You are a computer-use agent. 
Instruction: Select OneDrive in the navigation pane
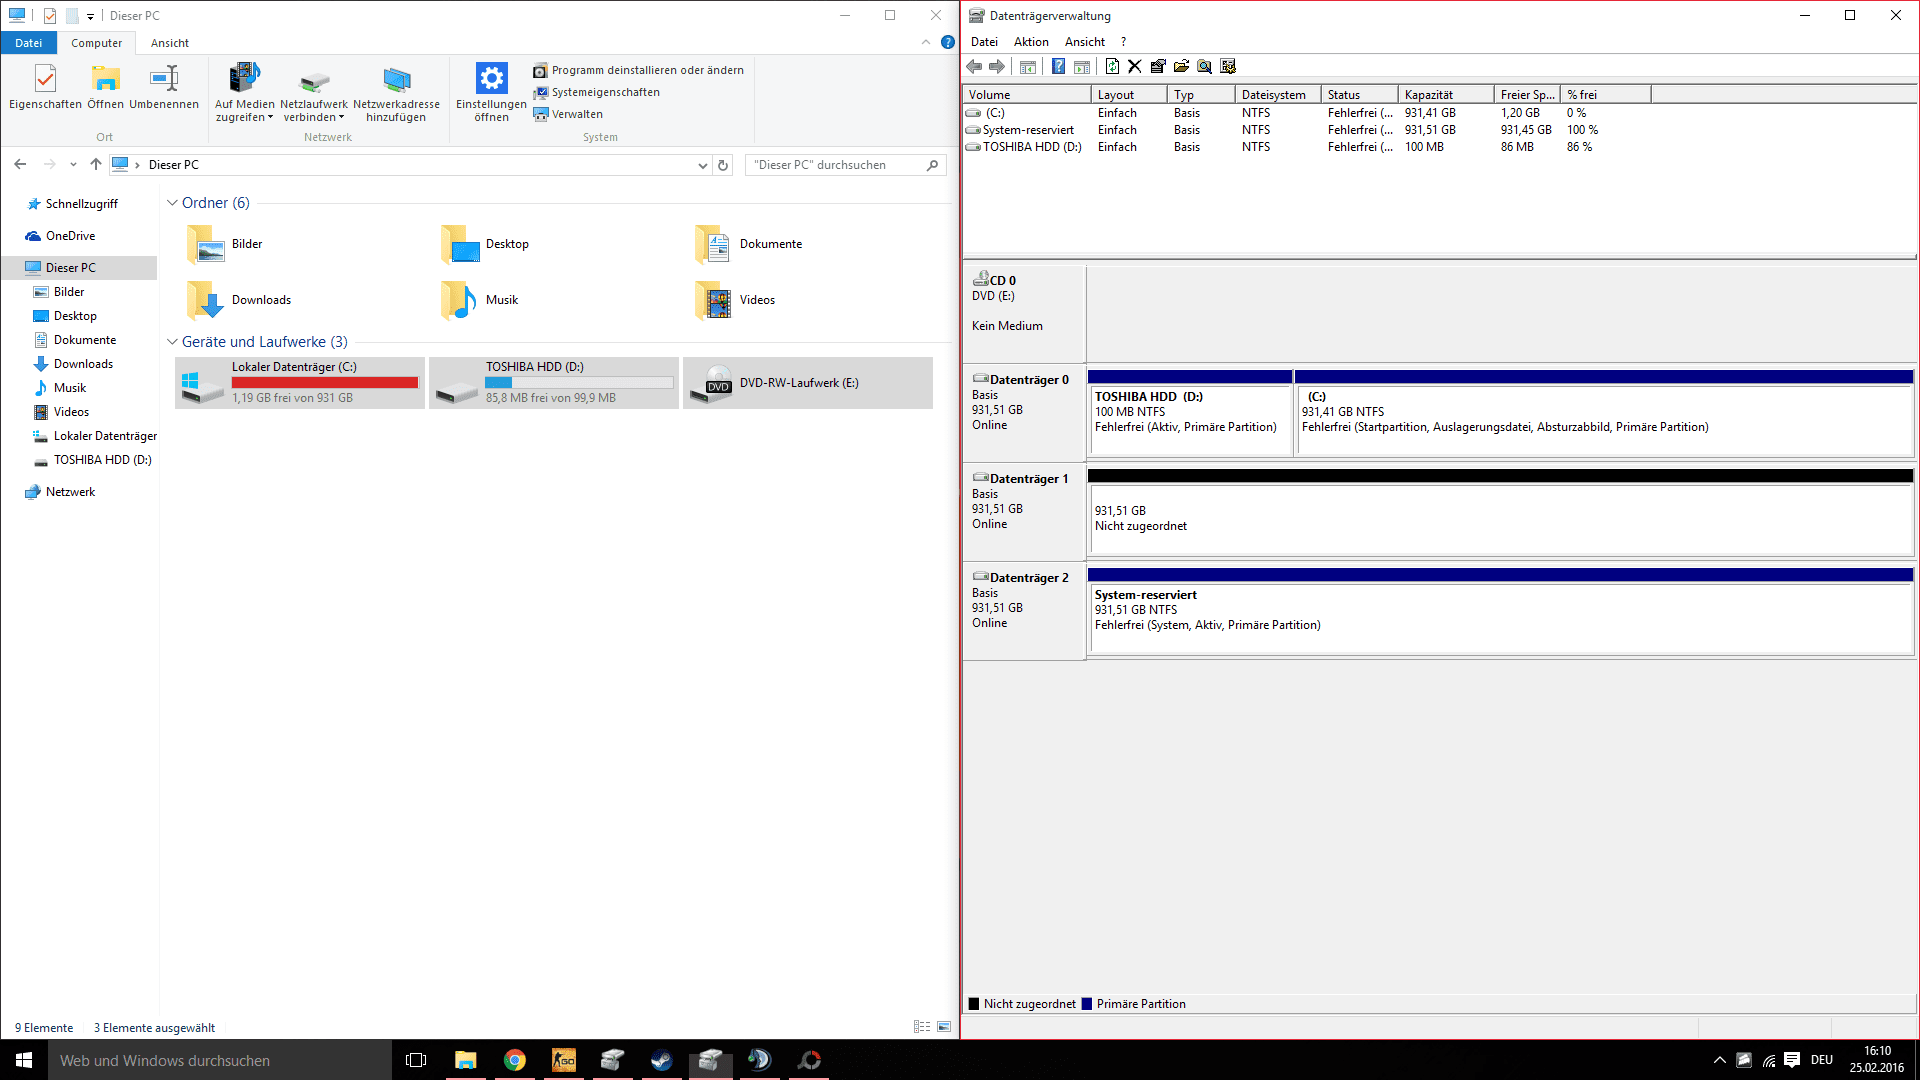coord(70,236)
